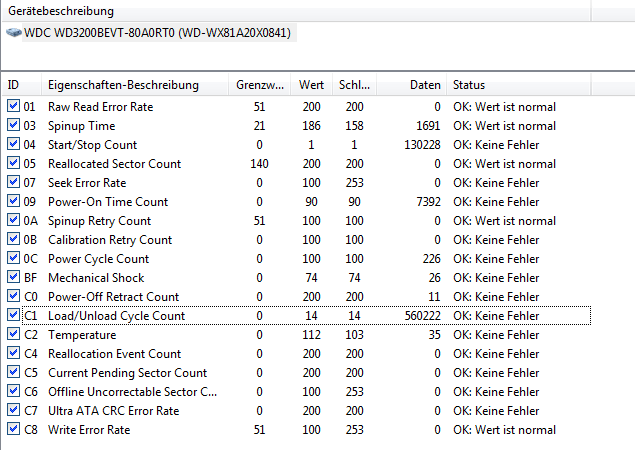Uncheck the Seek Error Rate checkbox

(13, 182)
